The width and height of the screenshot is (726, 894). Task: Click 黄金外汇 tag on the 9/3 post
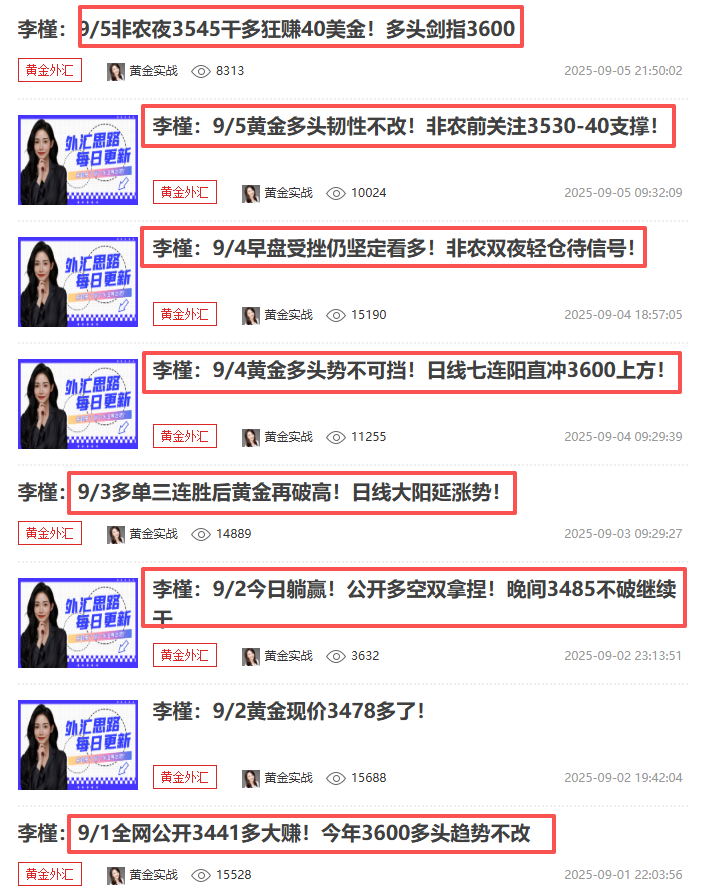(50, 533)
